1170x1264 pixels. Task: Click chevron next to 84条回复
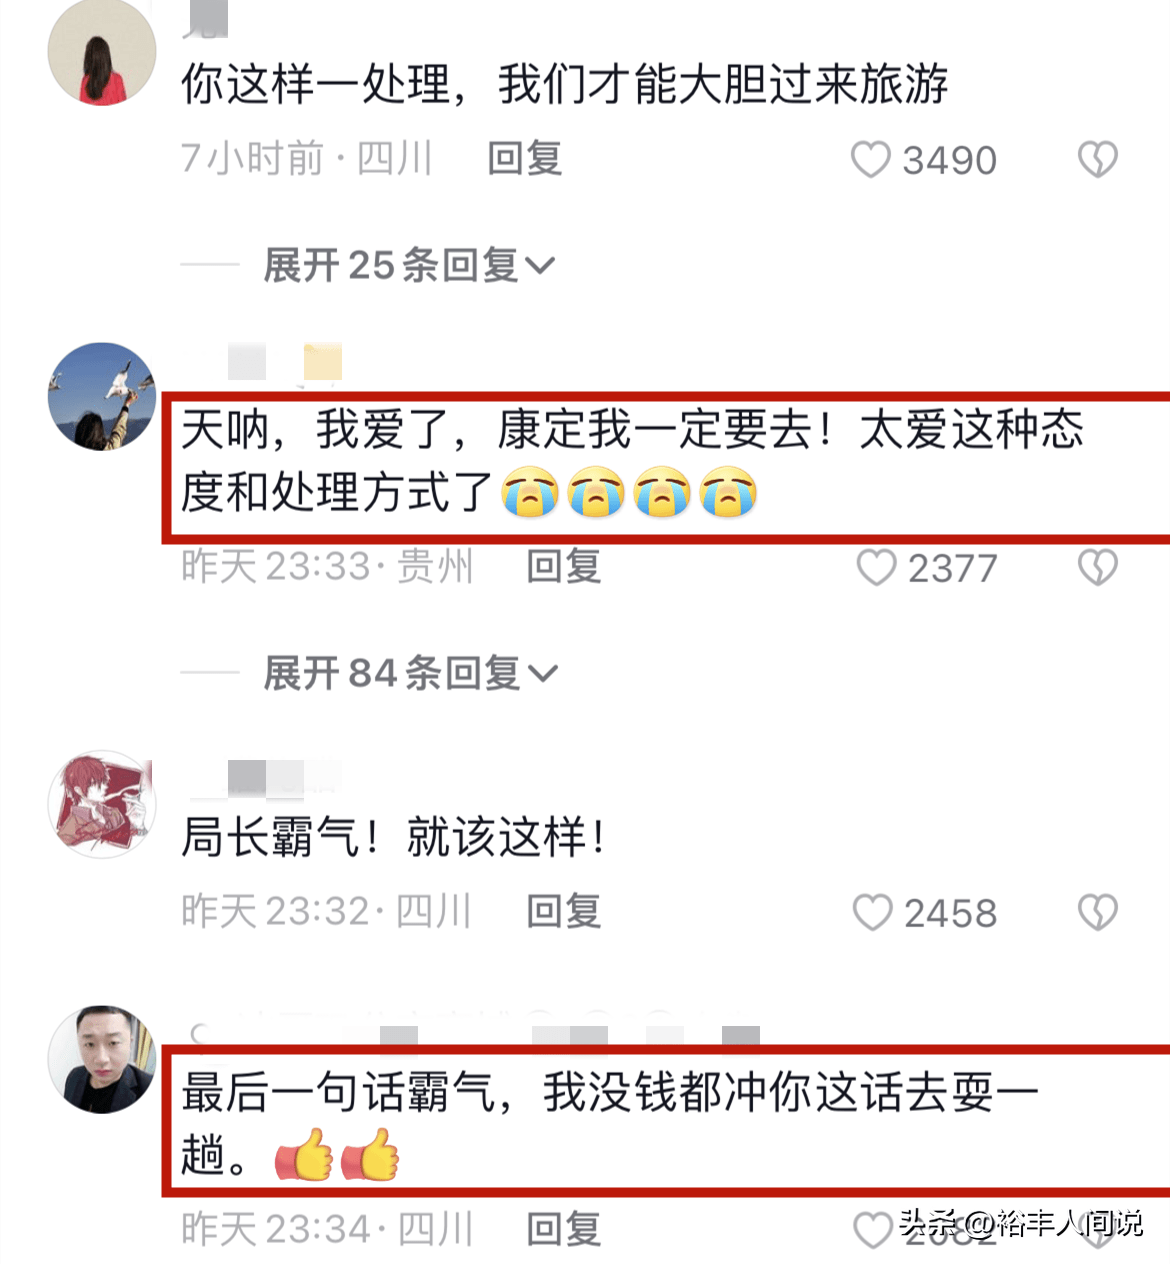click(x=542, y=675)
